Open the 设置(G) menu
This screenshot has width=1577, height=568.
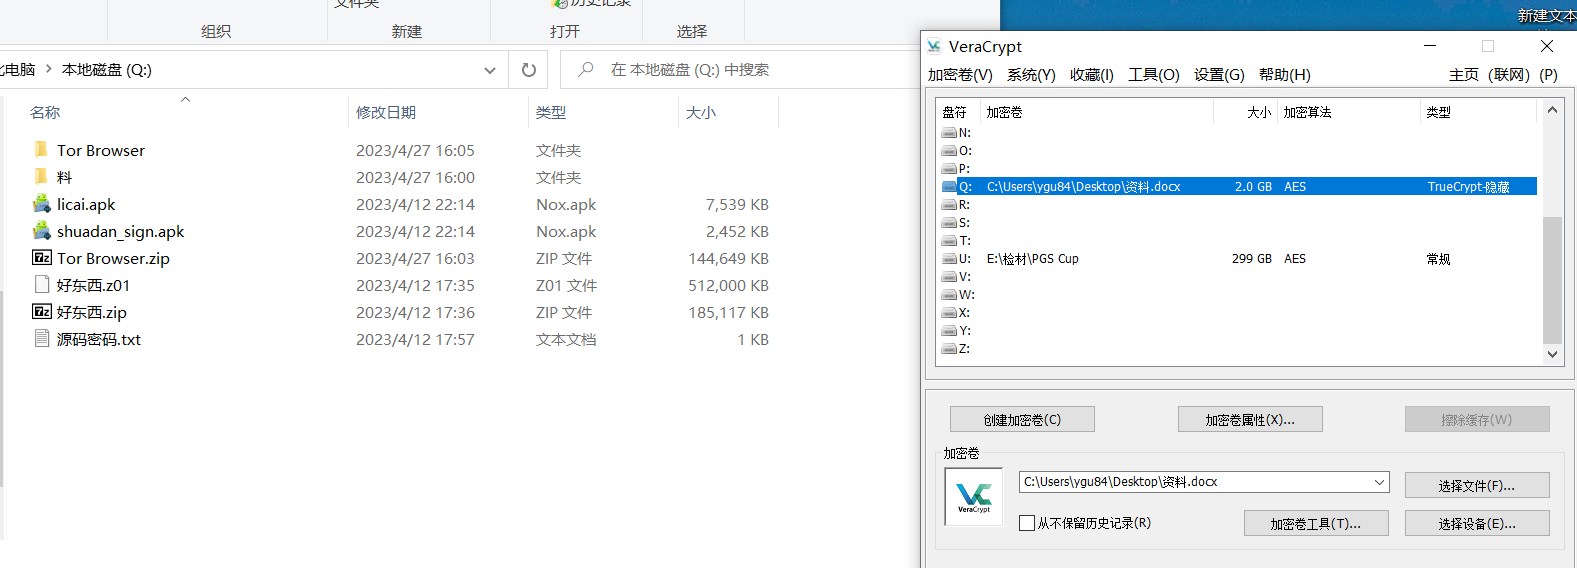[x=1219, y=75]
